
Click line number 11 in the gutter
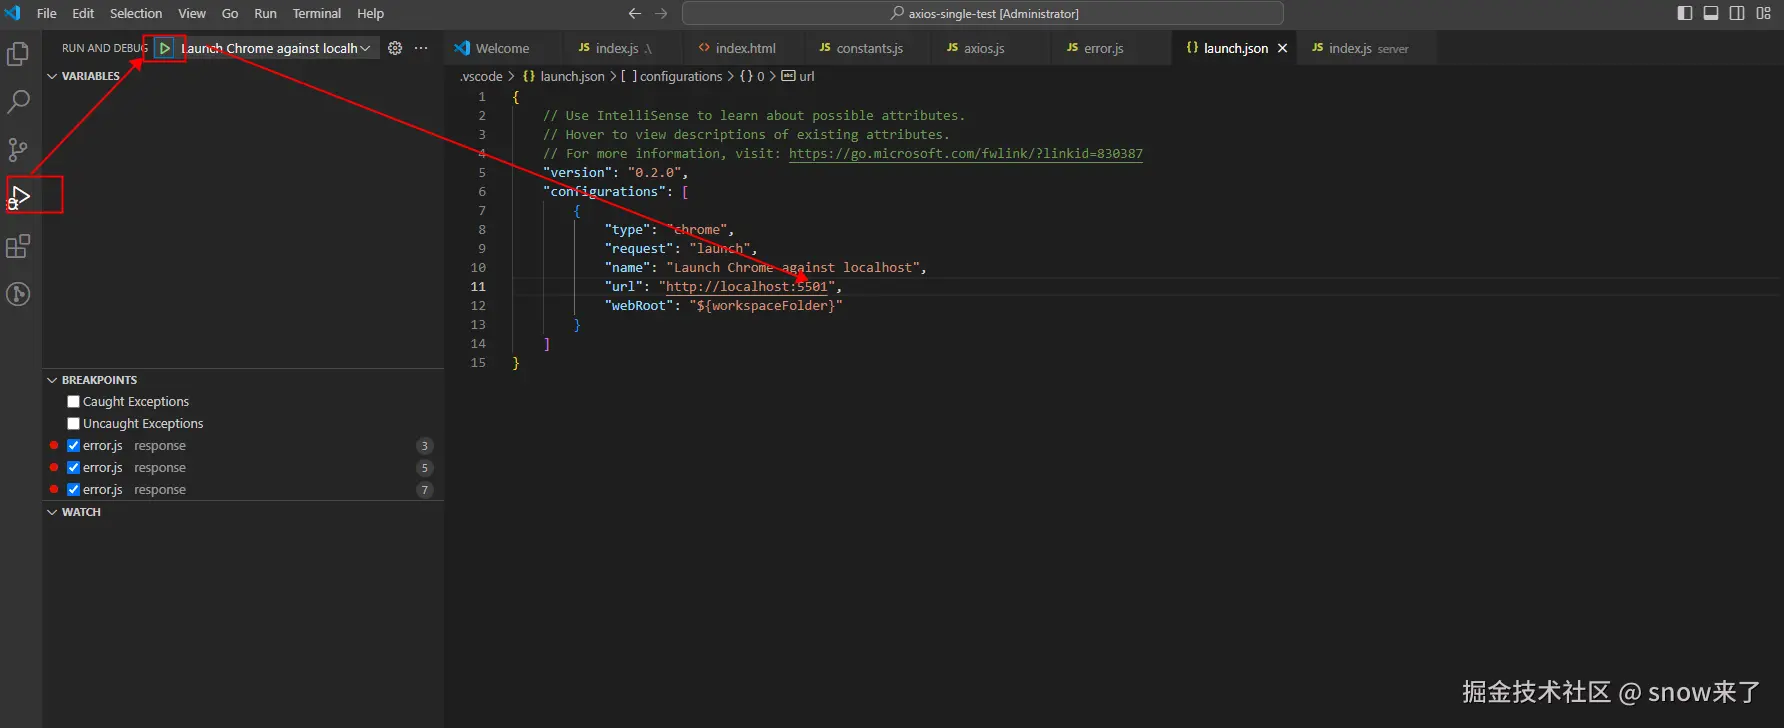point(478,287)
